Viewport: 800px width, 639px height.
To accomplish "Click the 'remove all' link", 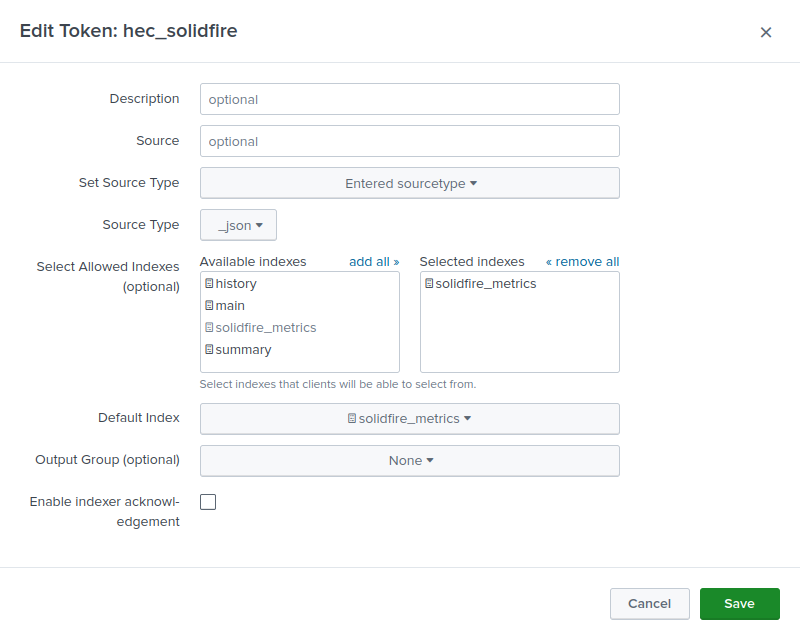I will click(x=582, y=261).
